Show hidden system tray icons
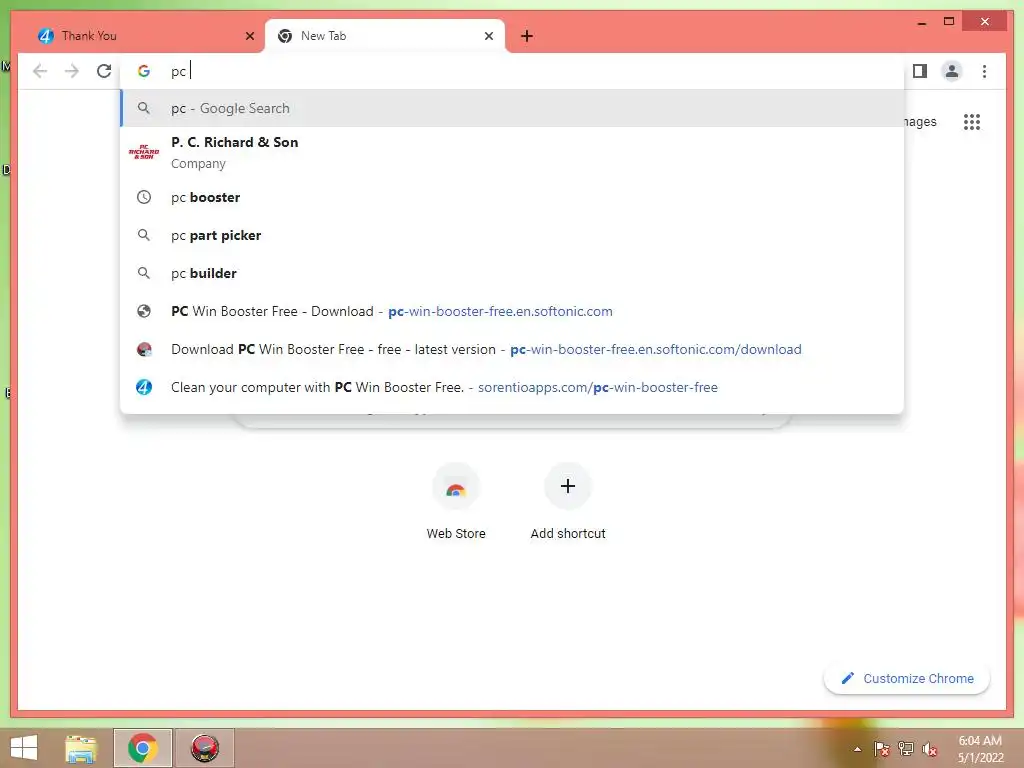The width and height of the screenshot is (1024, 768). pos(857,749)
